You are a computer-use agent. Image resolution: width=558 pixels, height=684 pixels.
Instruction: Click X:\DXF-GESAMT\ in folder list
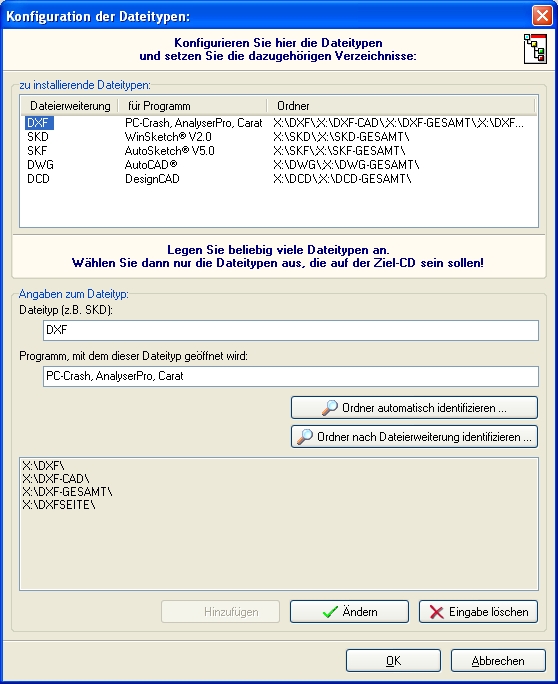click(67, 492)
